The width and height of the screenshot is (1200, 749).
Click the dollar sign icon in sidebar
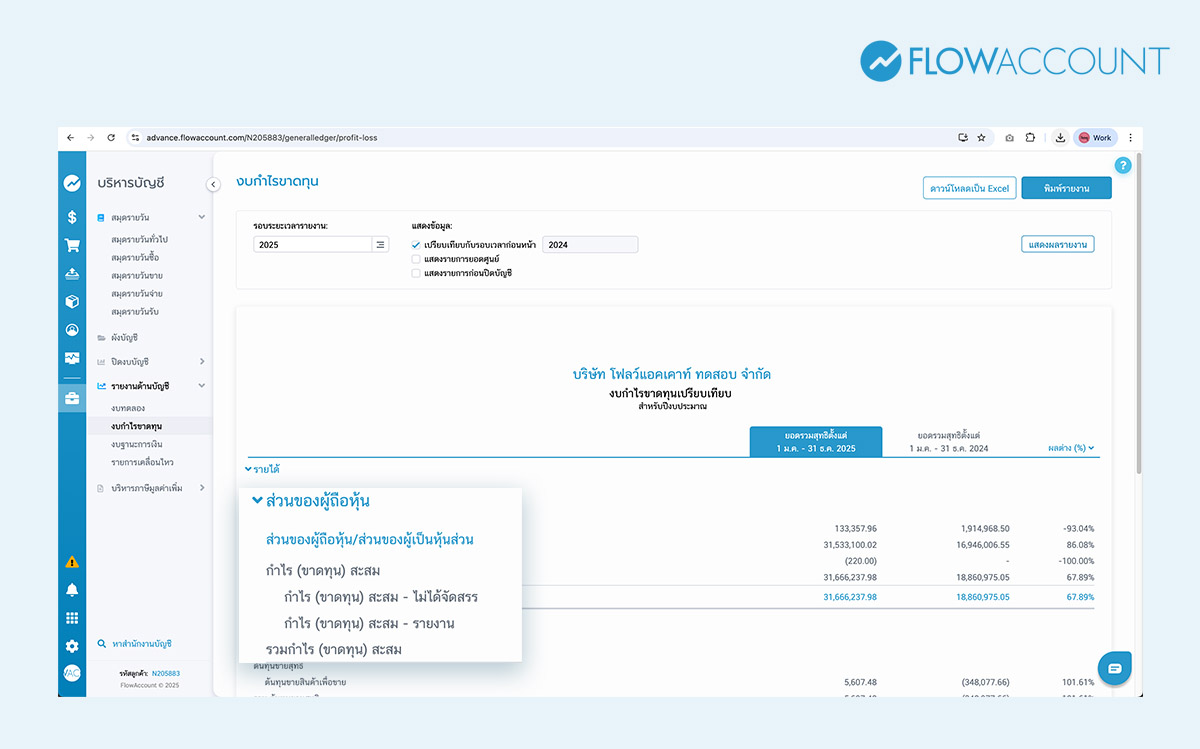(x=72, y=217)
